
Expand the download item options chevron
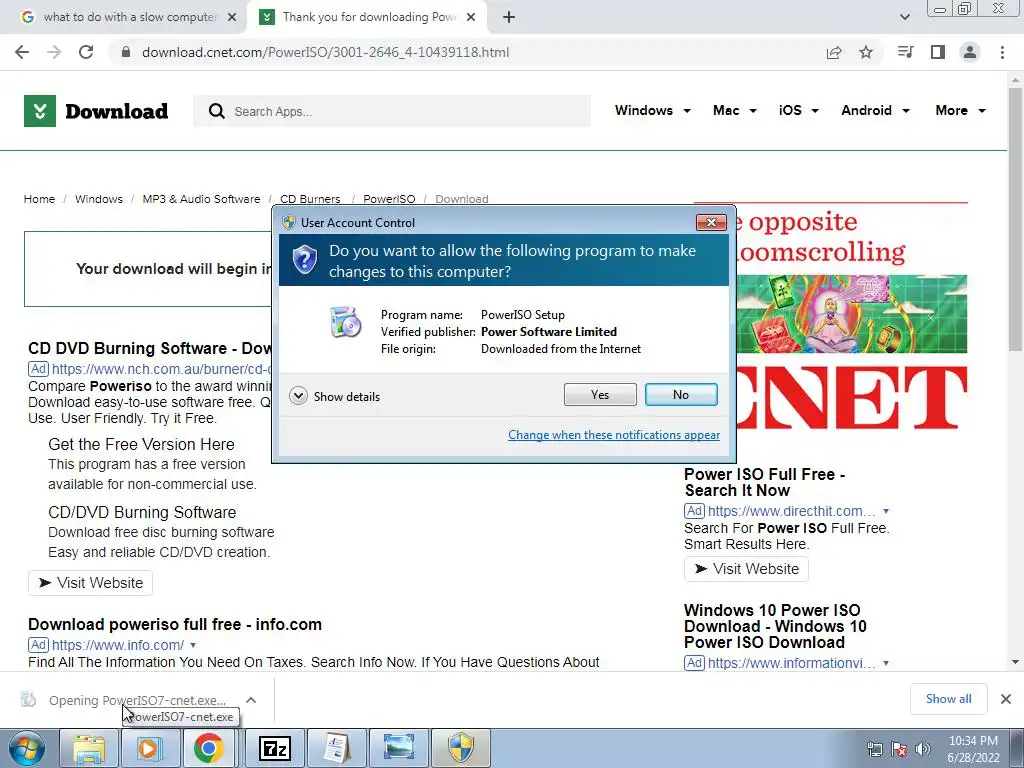251,700
